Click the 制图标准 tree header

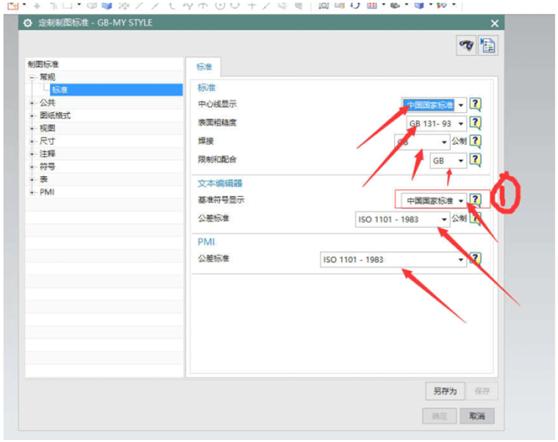coord(43,64)
